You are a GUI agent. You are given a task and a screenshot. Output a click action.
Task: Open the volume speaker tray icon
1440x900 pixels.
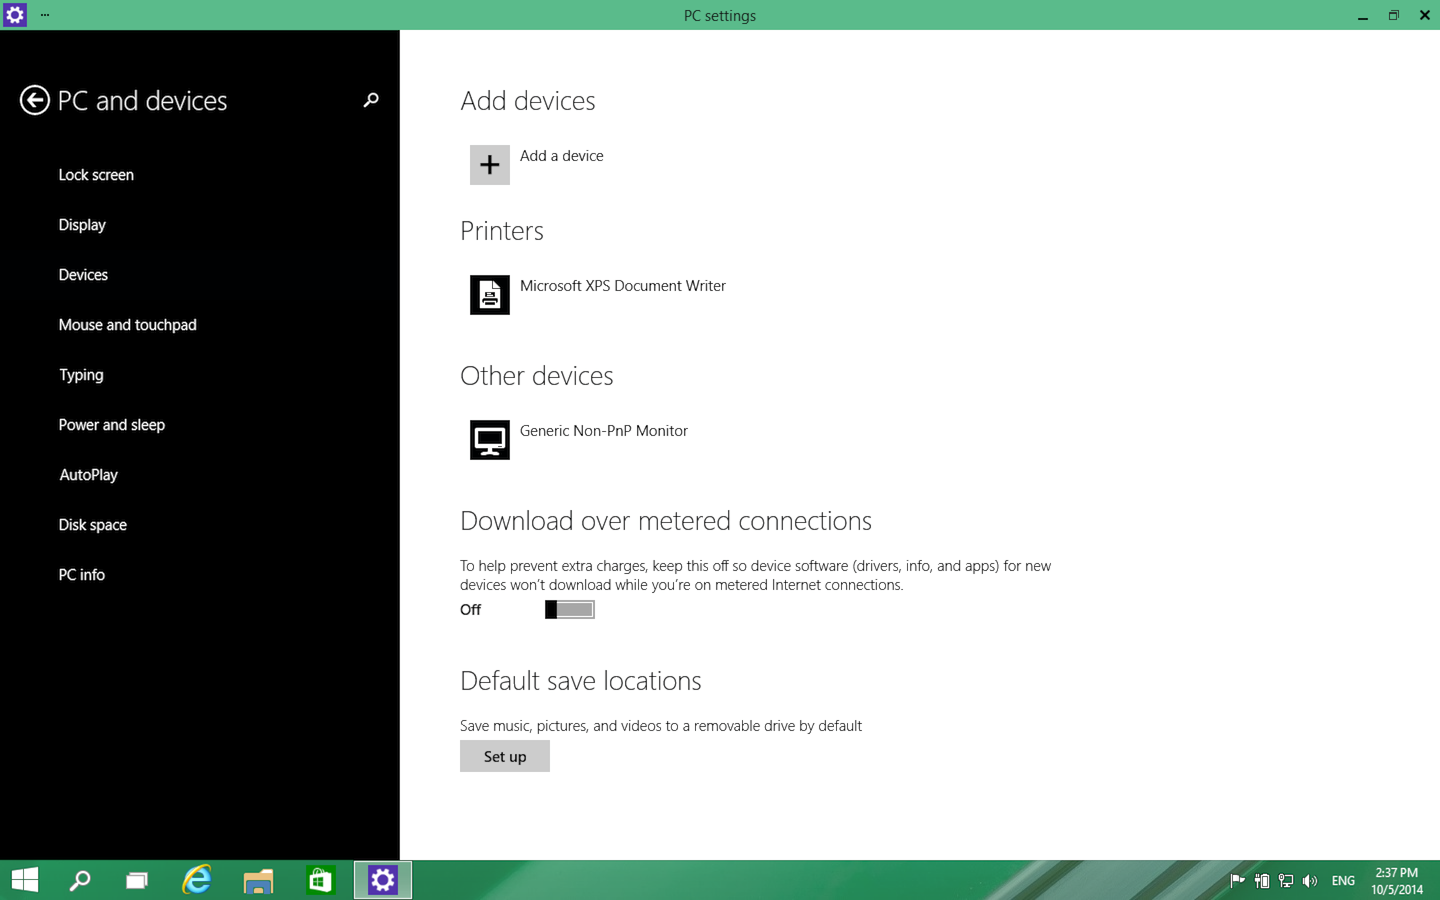[x=1310, y=881]
